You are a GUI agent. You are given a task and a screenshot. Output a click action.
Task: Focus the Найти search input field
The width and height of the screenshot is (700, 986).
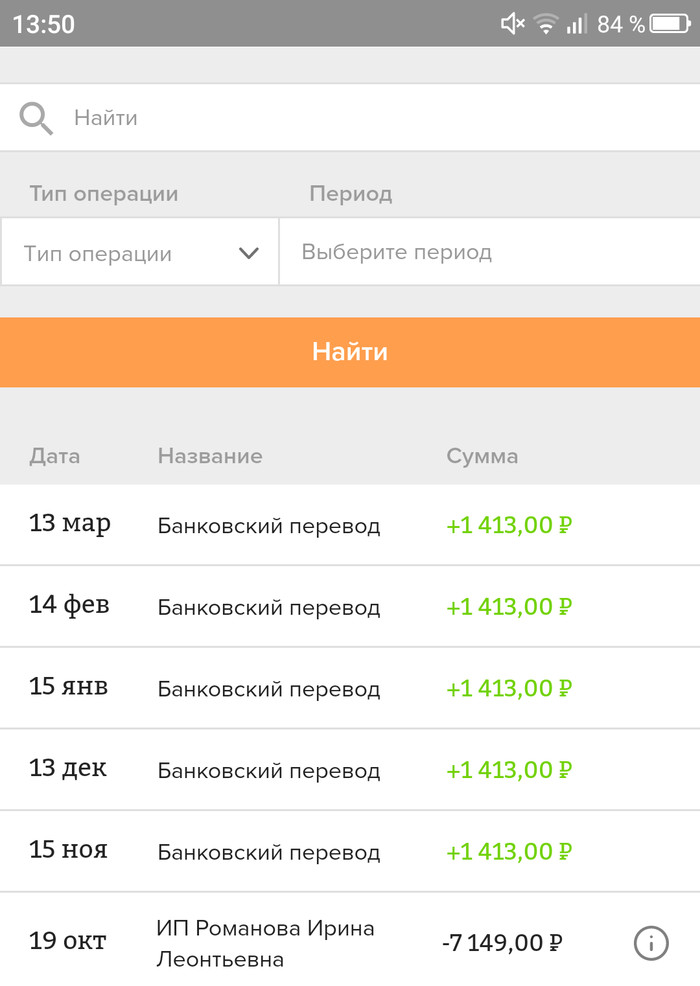point(350,118)
